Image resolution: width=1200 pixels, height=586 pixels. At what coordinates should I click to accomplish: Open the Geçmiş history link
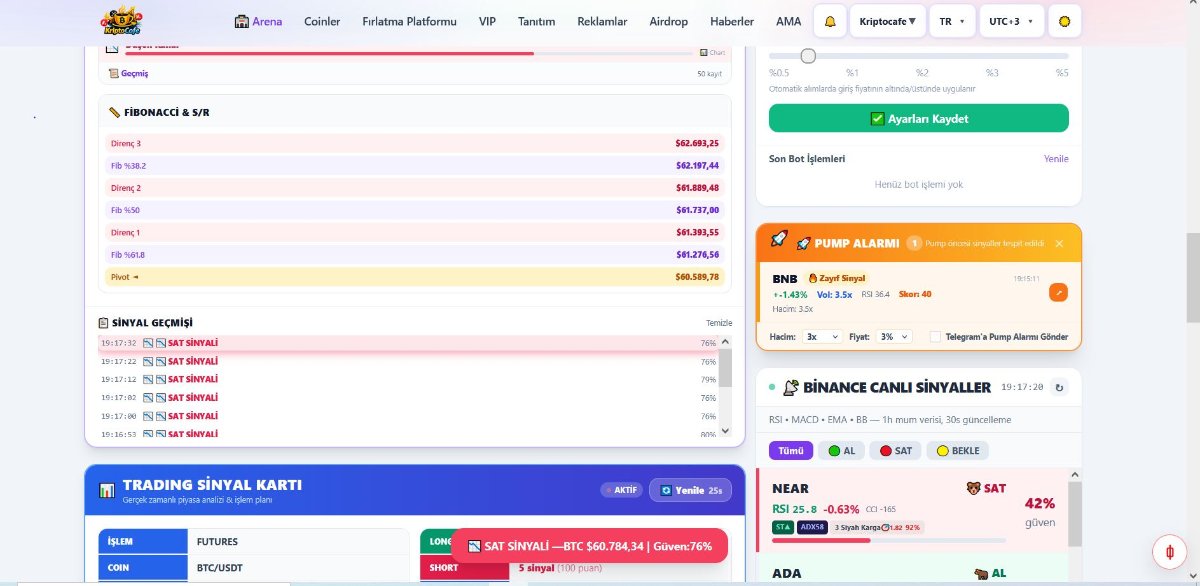coord(128,73)
